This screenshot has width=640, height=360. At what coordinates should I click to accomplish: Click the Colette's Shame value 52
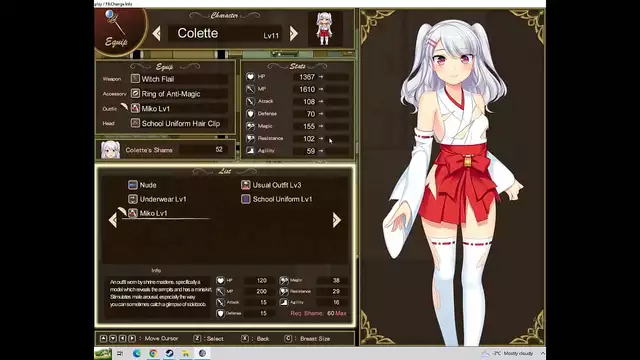tap(219, 149)
